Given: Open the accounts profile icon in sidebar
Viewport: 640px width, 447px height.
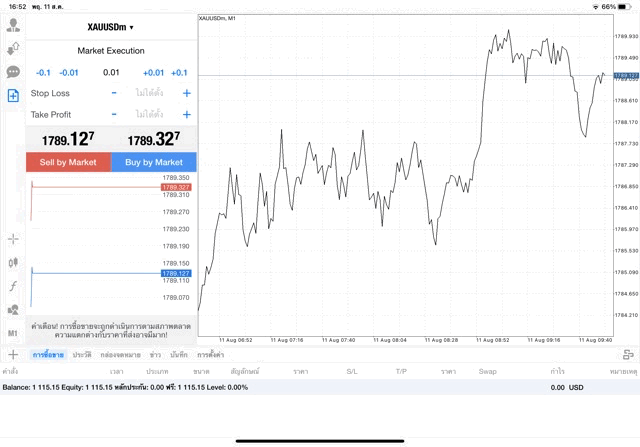Looking at the screenshot, I should (13, 25).
